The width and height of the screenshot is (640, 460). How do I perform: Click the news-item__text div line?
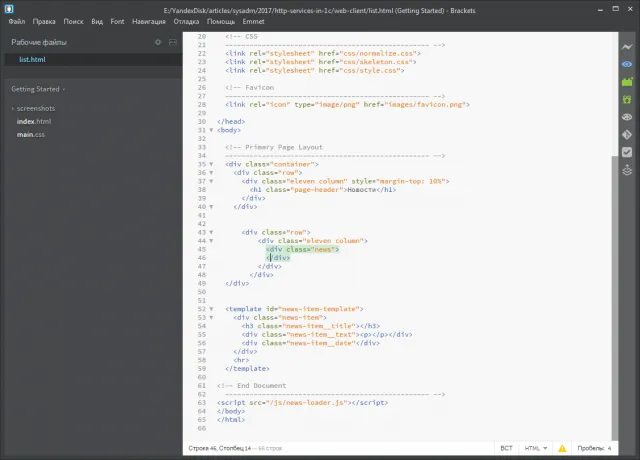[327, 334]
